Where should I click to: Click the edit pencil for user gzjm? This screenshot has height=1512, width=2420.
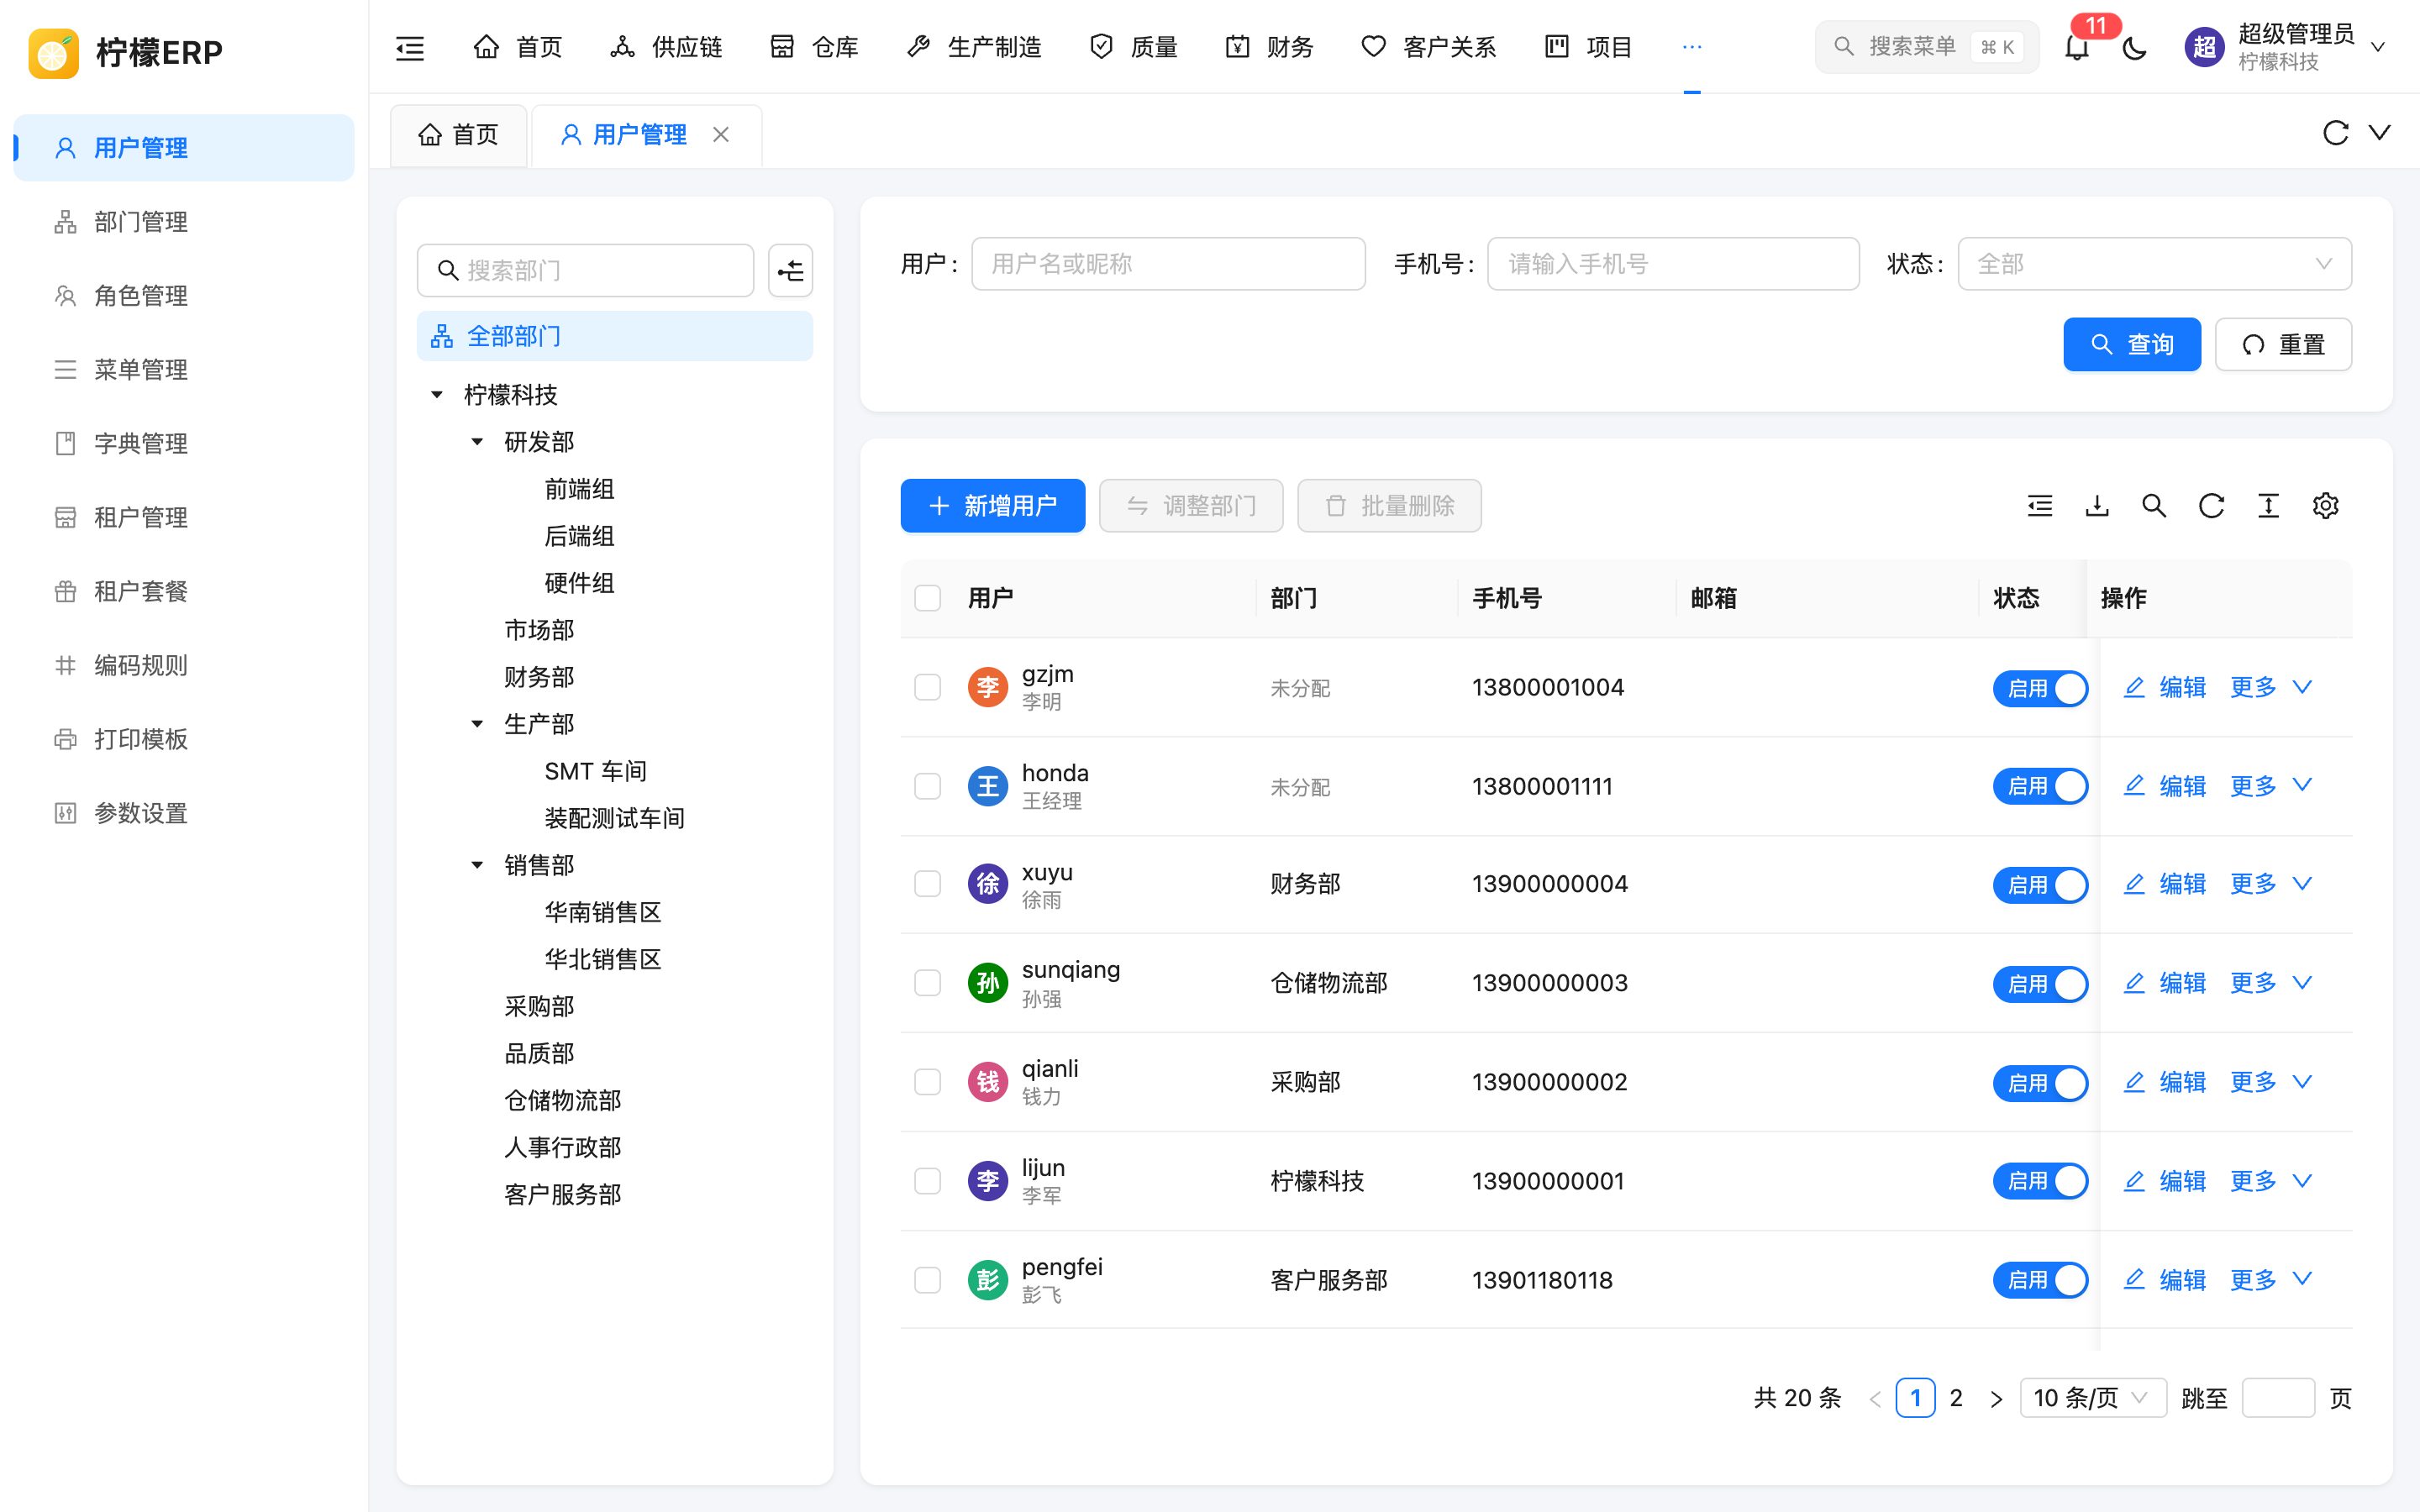(2134, 687)
